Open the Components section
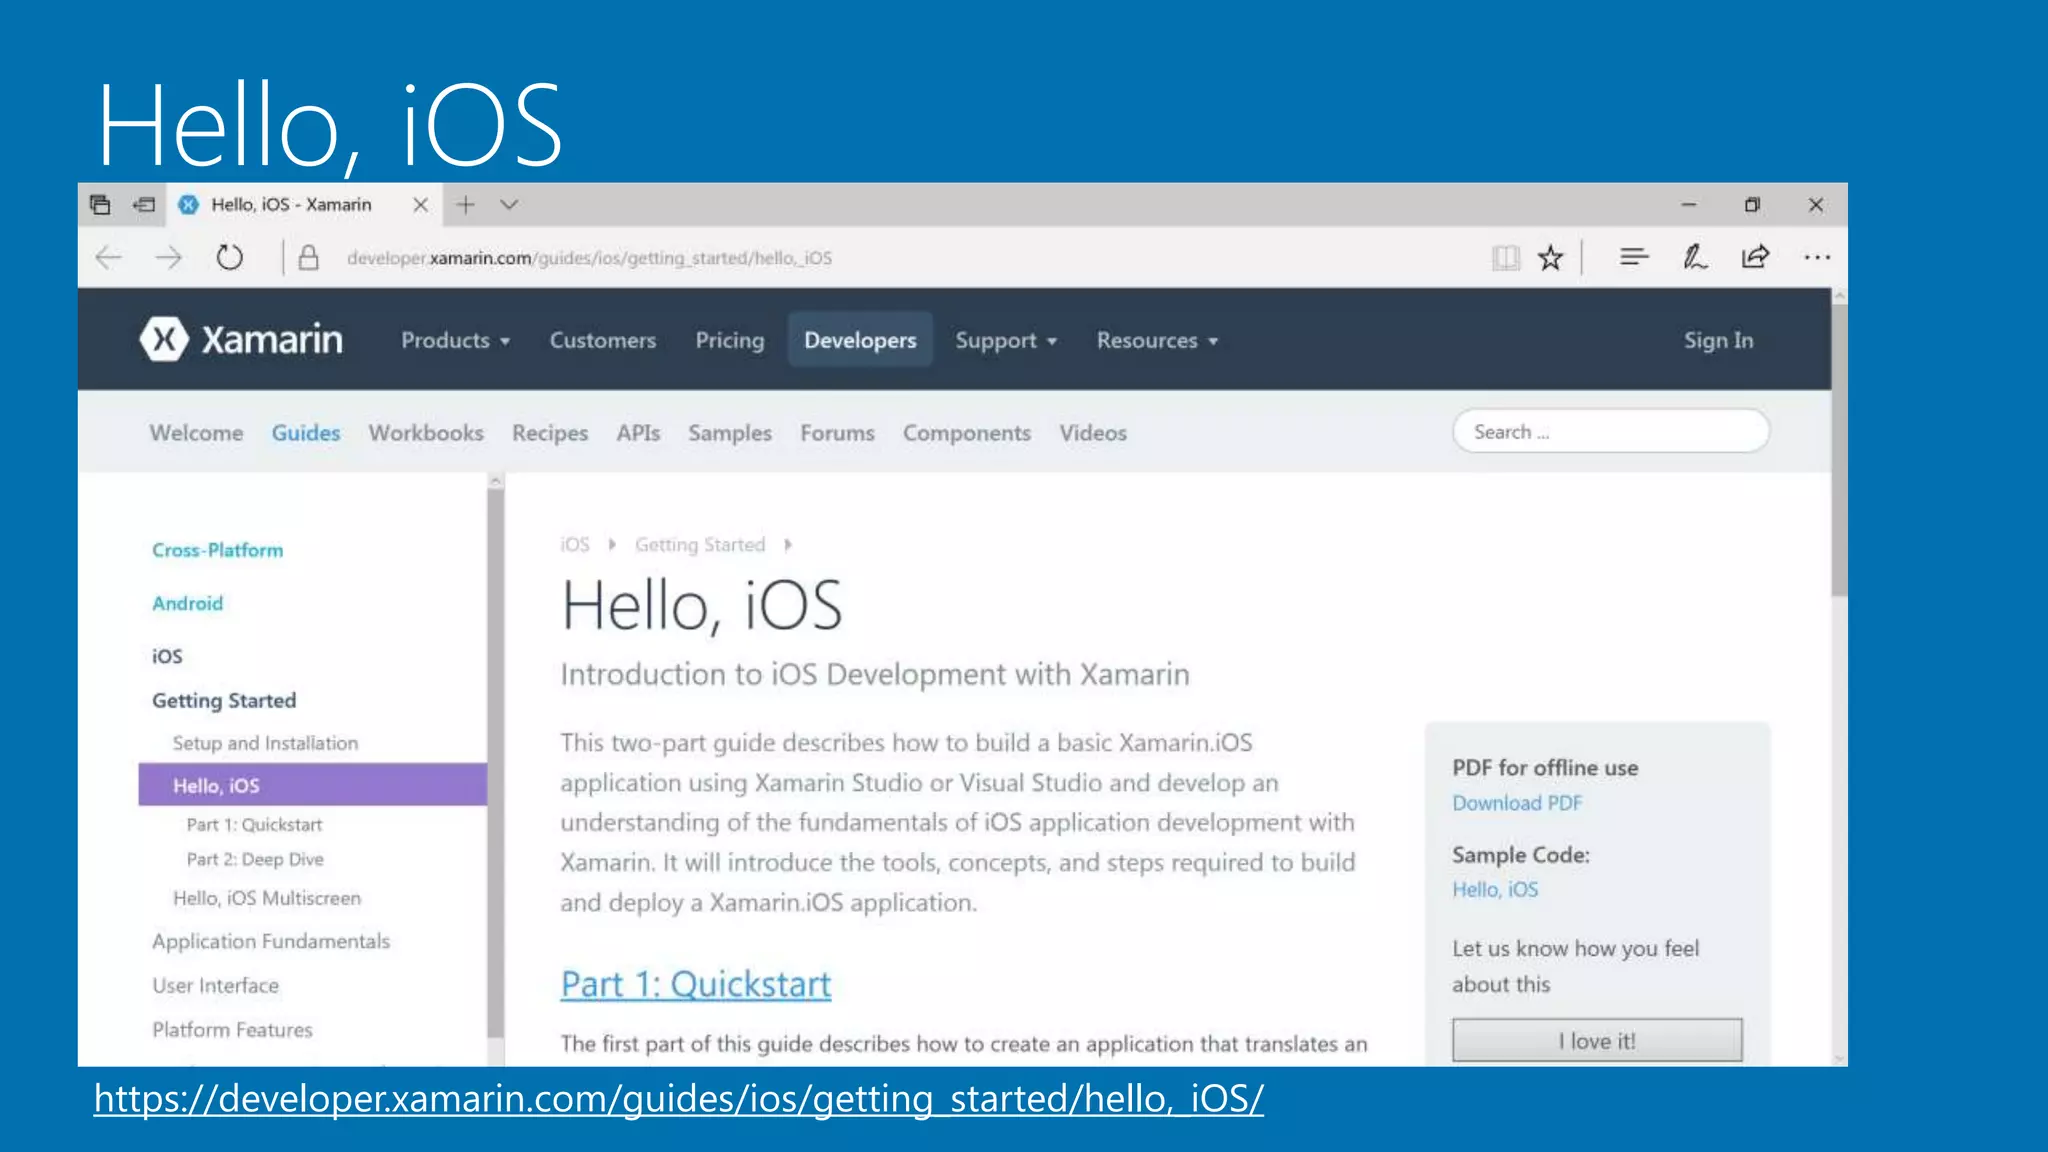 [x=967, y=433]
